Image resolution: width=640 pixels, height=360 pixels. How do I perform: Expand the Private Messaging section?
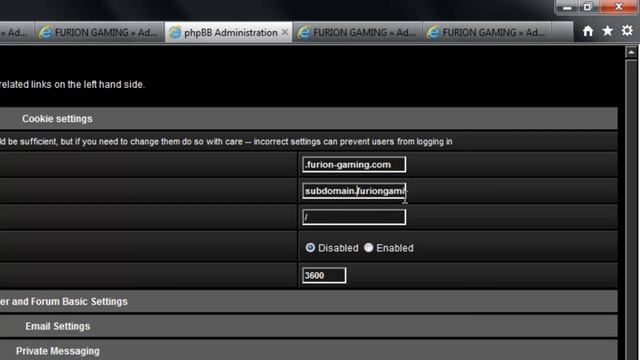click(x=309, y=351)
